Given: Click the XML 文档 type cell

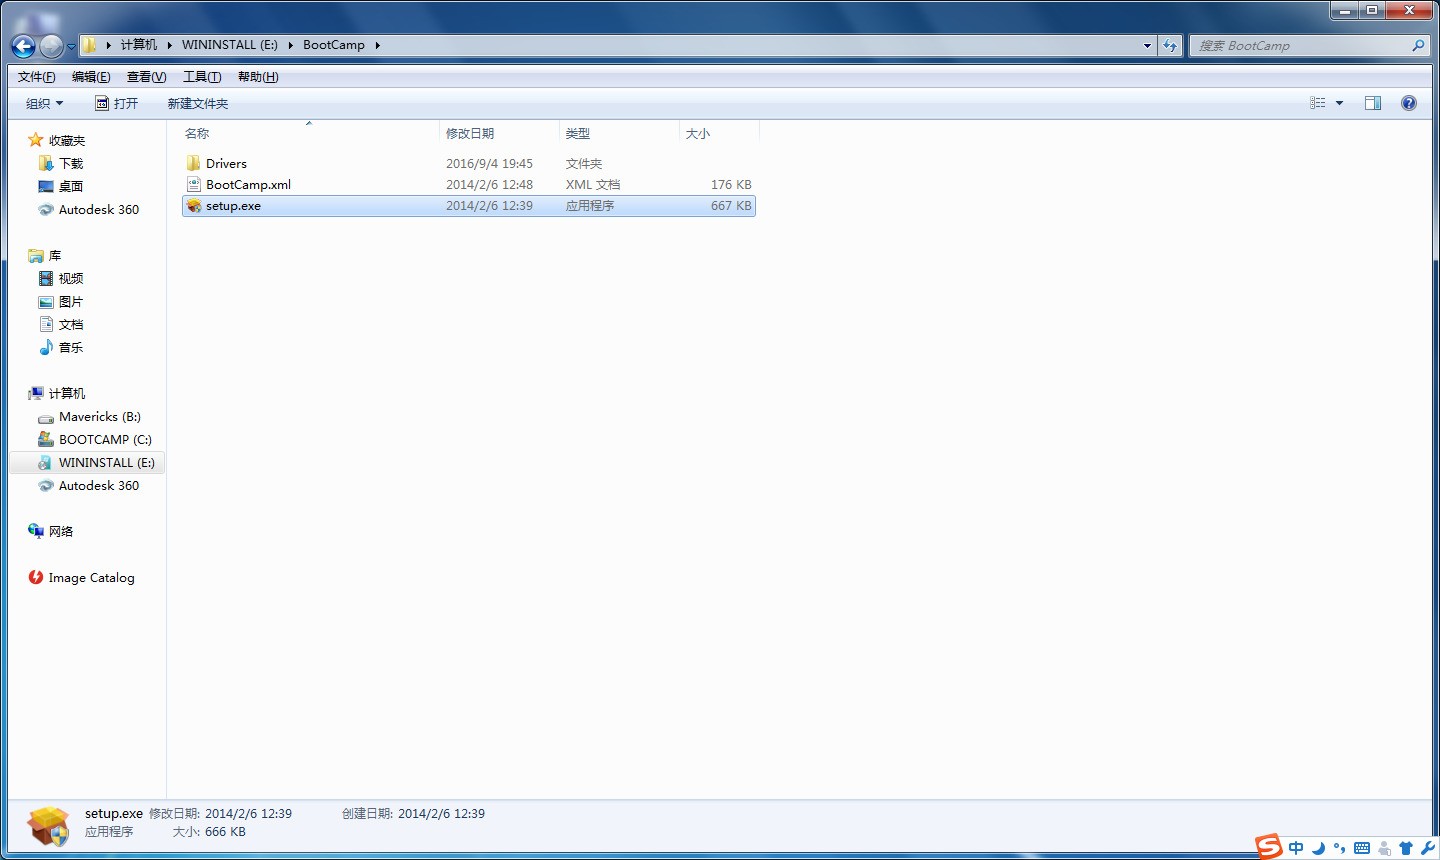Looking at the screenshot, I should 593,184.
